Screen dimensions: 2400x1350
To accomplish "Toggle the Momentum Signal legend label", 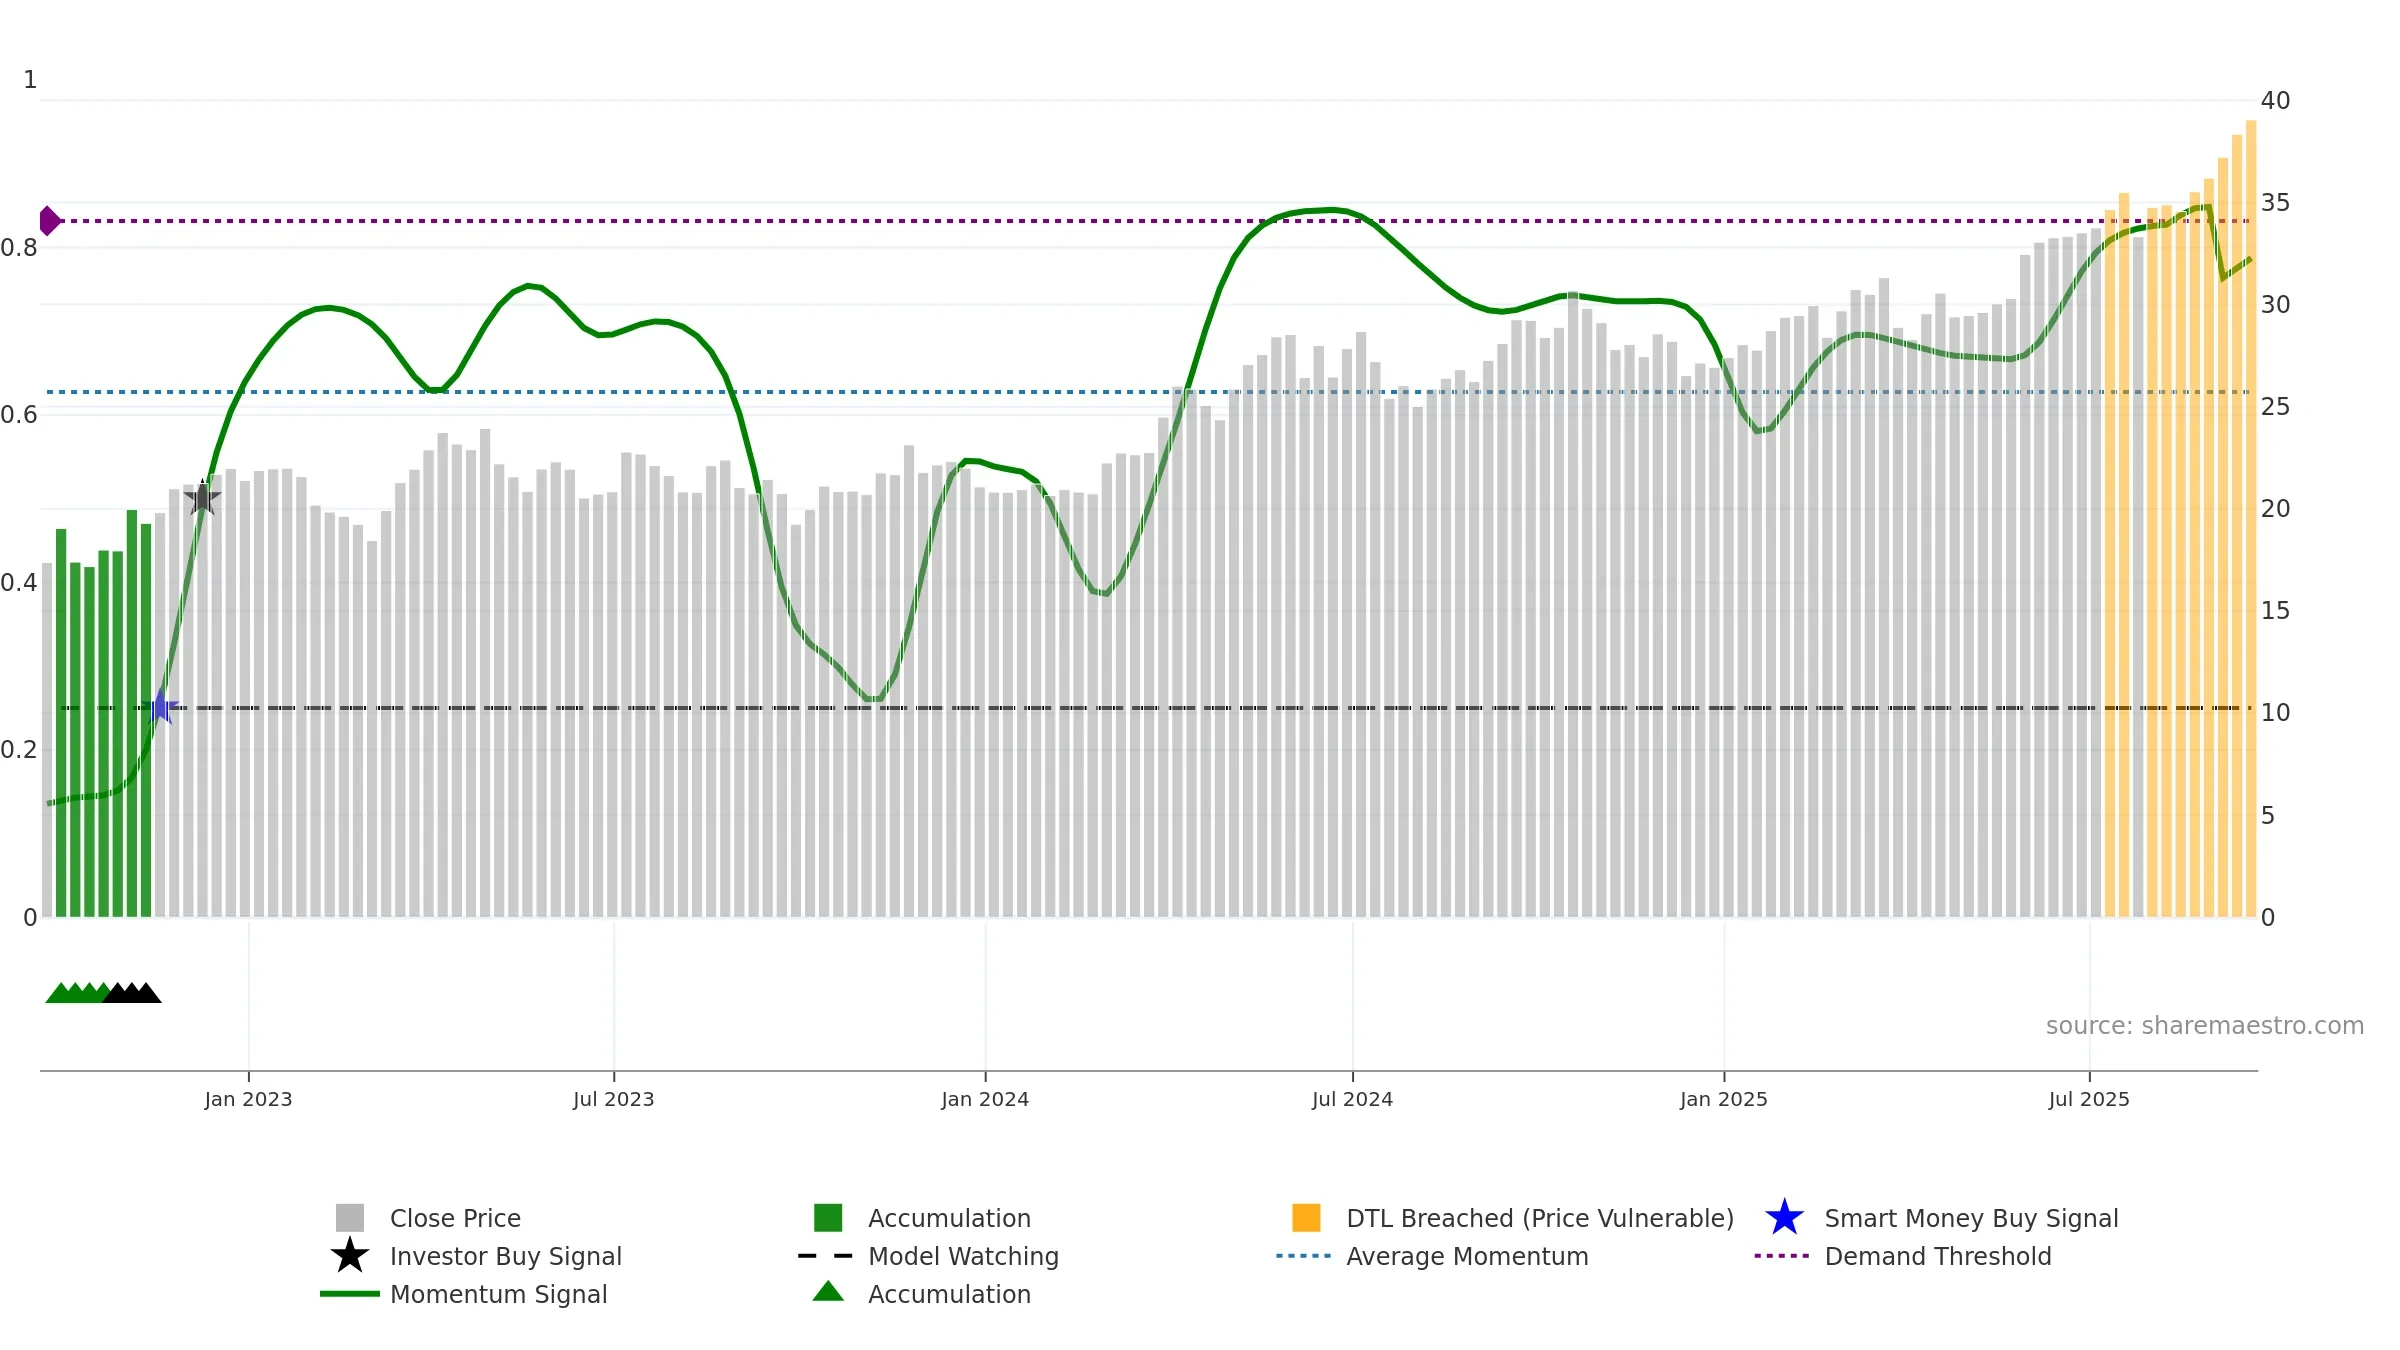I will pos(498,1294).
